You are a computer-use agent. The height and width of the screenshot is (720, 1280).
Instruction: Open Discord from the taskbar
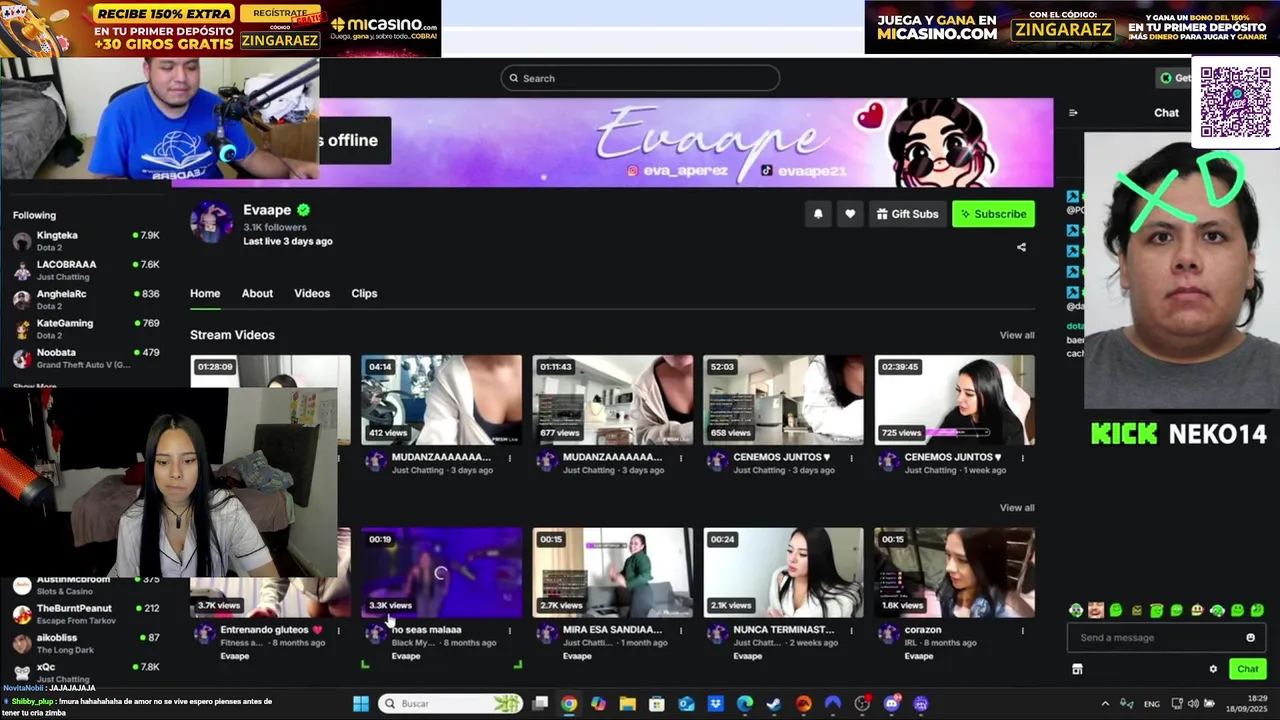click(891, 704)
